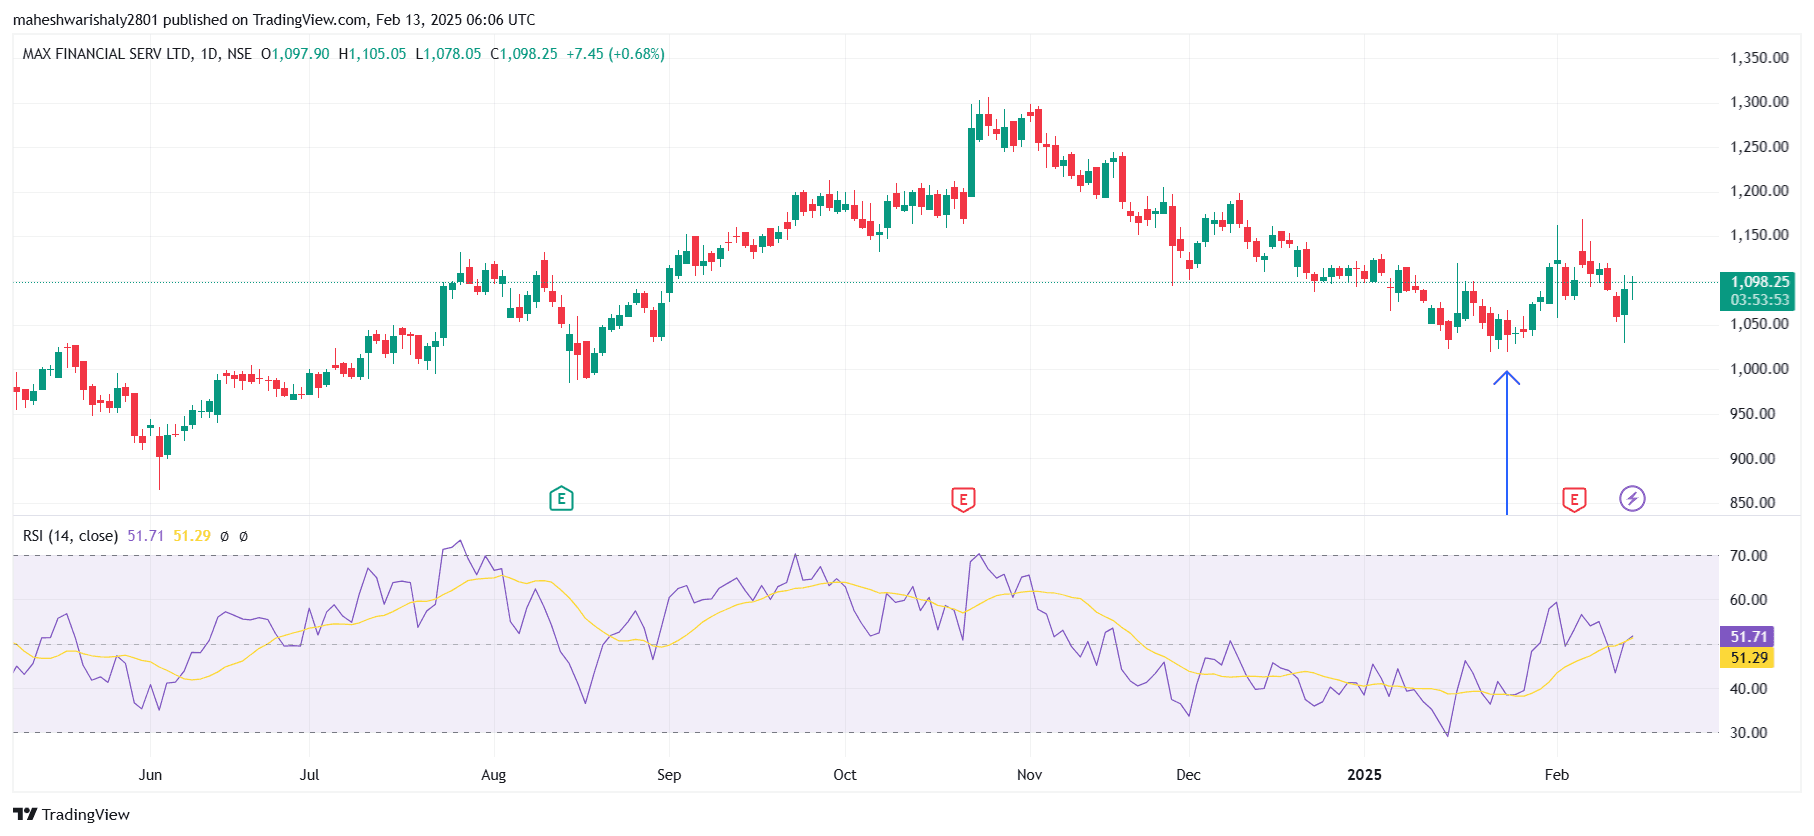Click the close value C1,098.25 in header

524,54
